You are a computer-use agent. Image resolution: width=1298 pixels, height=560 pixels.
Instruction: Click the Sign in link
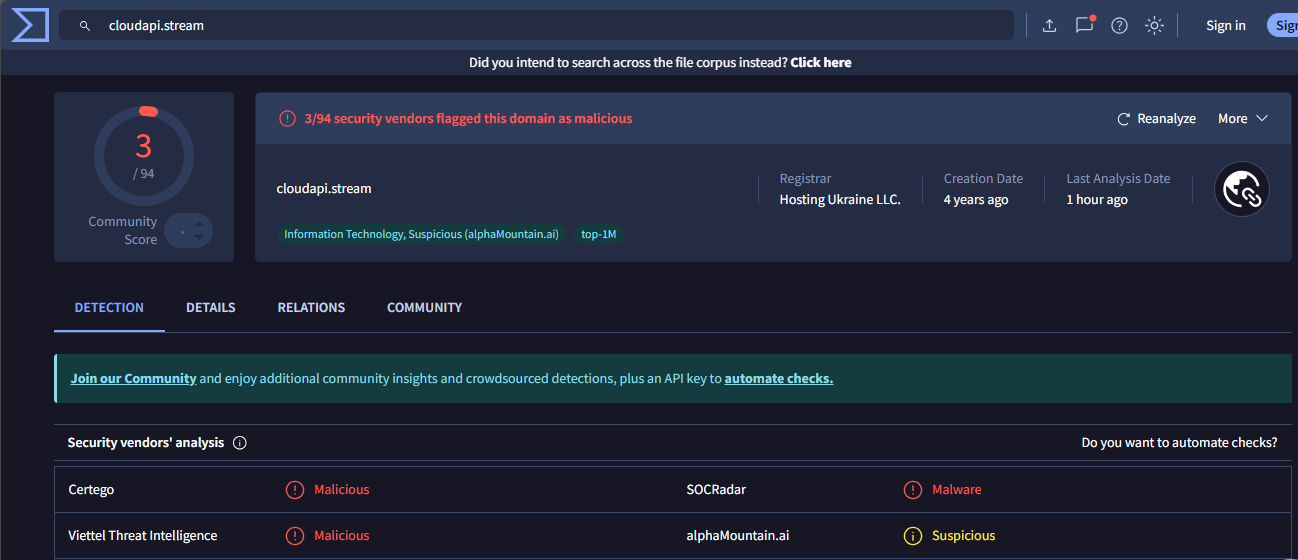[1226, 26]
